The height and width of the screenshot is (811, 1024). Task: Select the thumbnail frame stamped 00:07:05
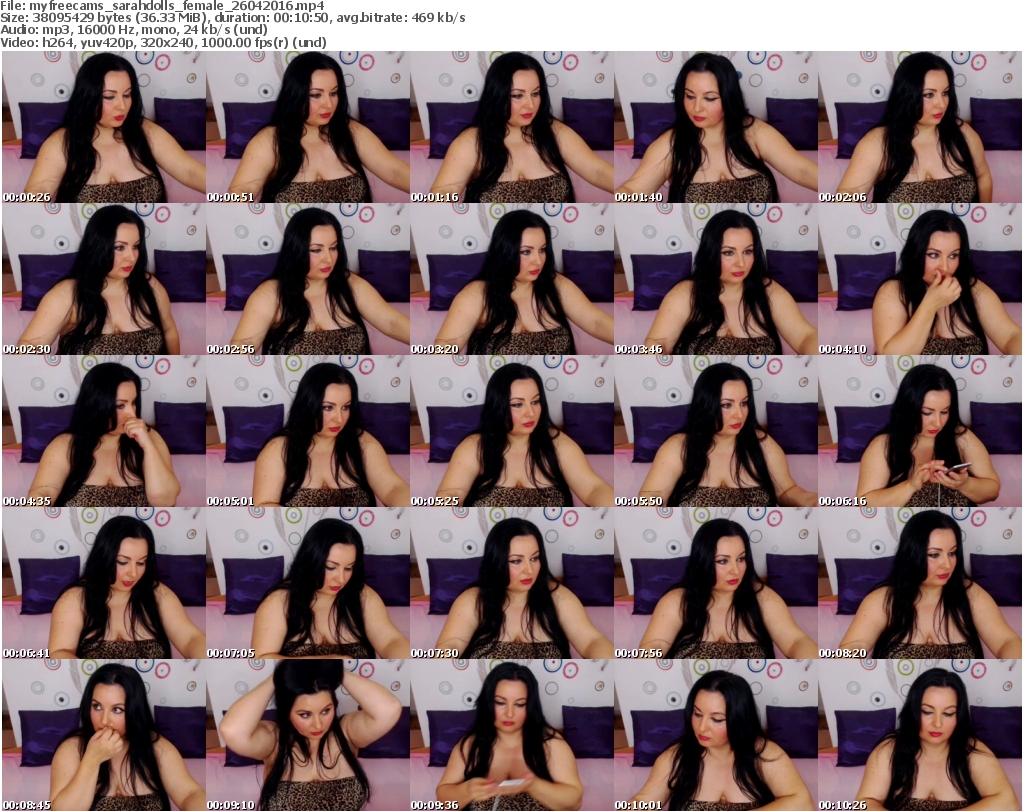(308, 583)
